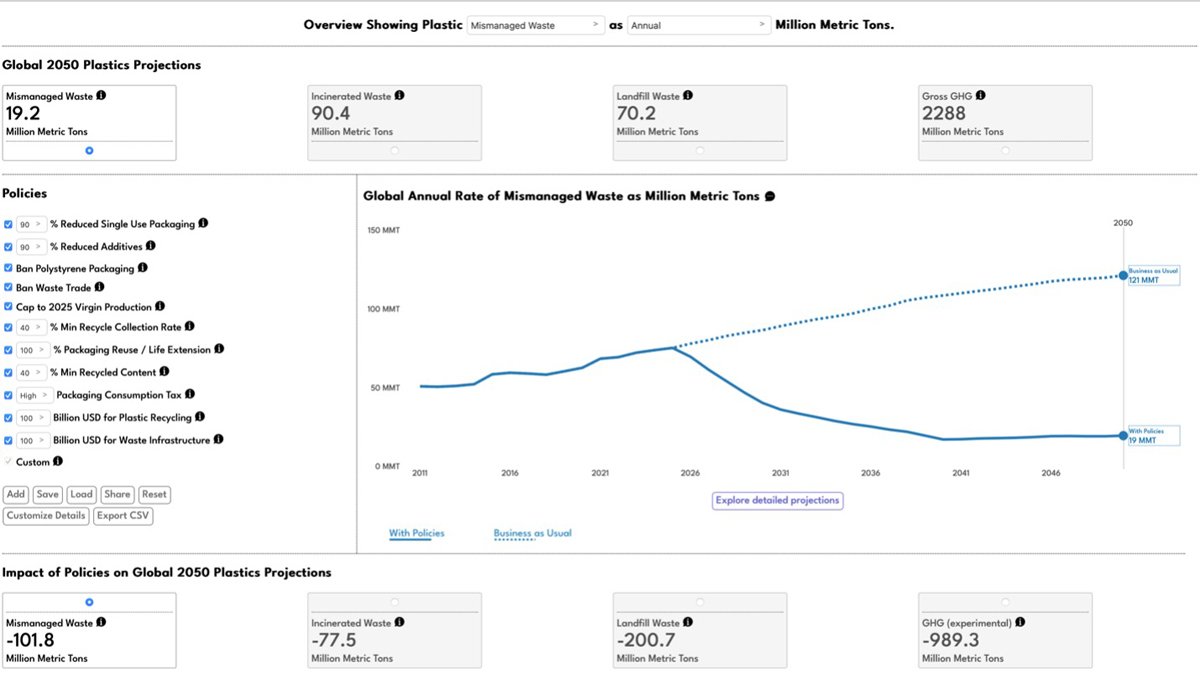Click Explore detailed projections button
Viewport: 1200px width, 686px height.
point(777,500)
